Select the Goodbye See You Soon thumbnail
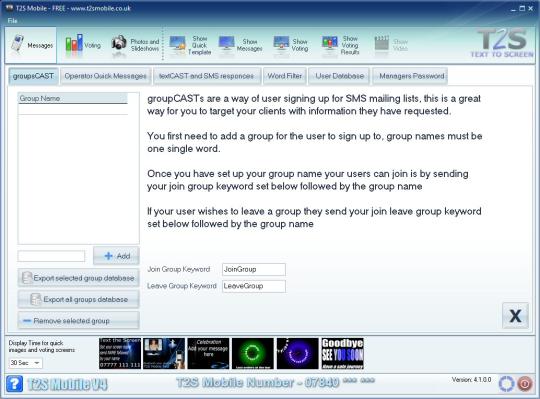The width and height of the screenshot is (540, 399). [342, 353]
